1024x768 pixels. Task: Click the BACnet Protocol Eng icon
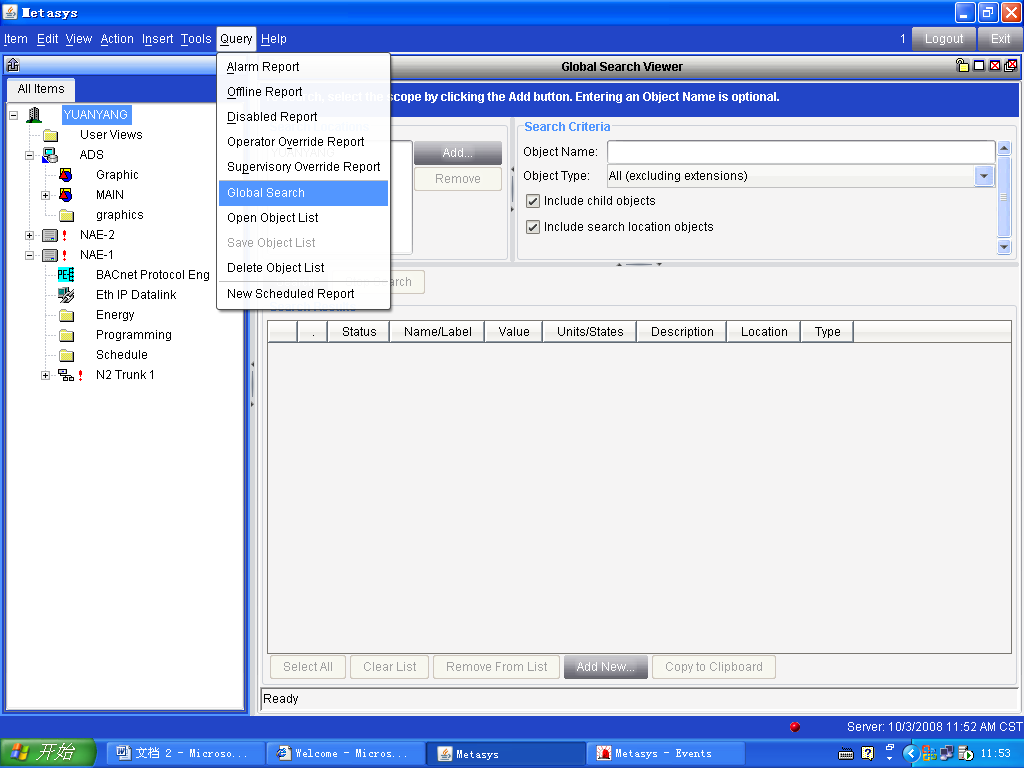pyautogui.click(x=65, y=275)
